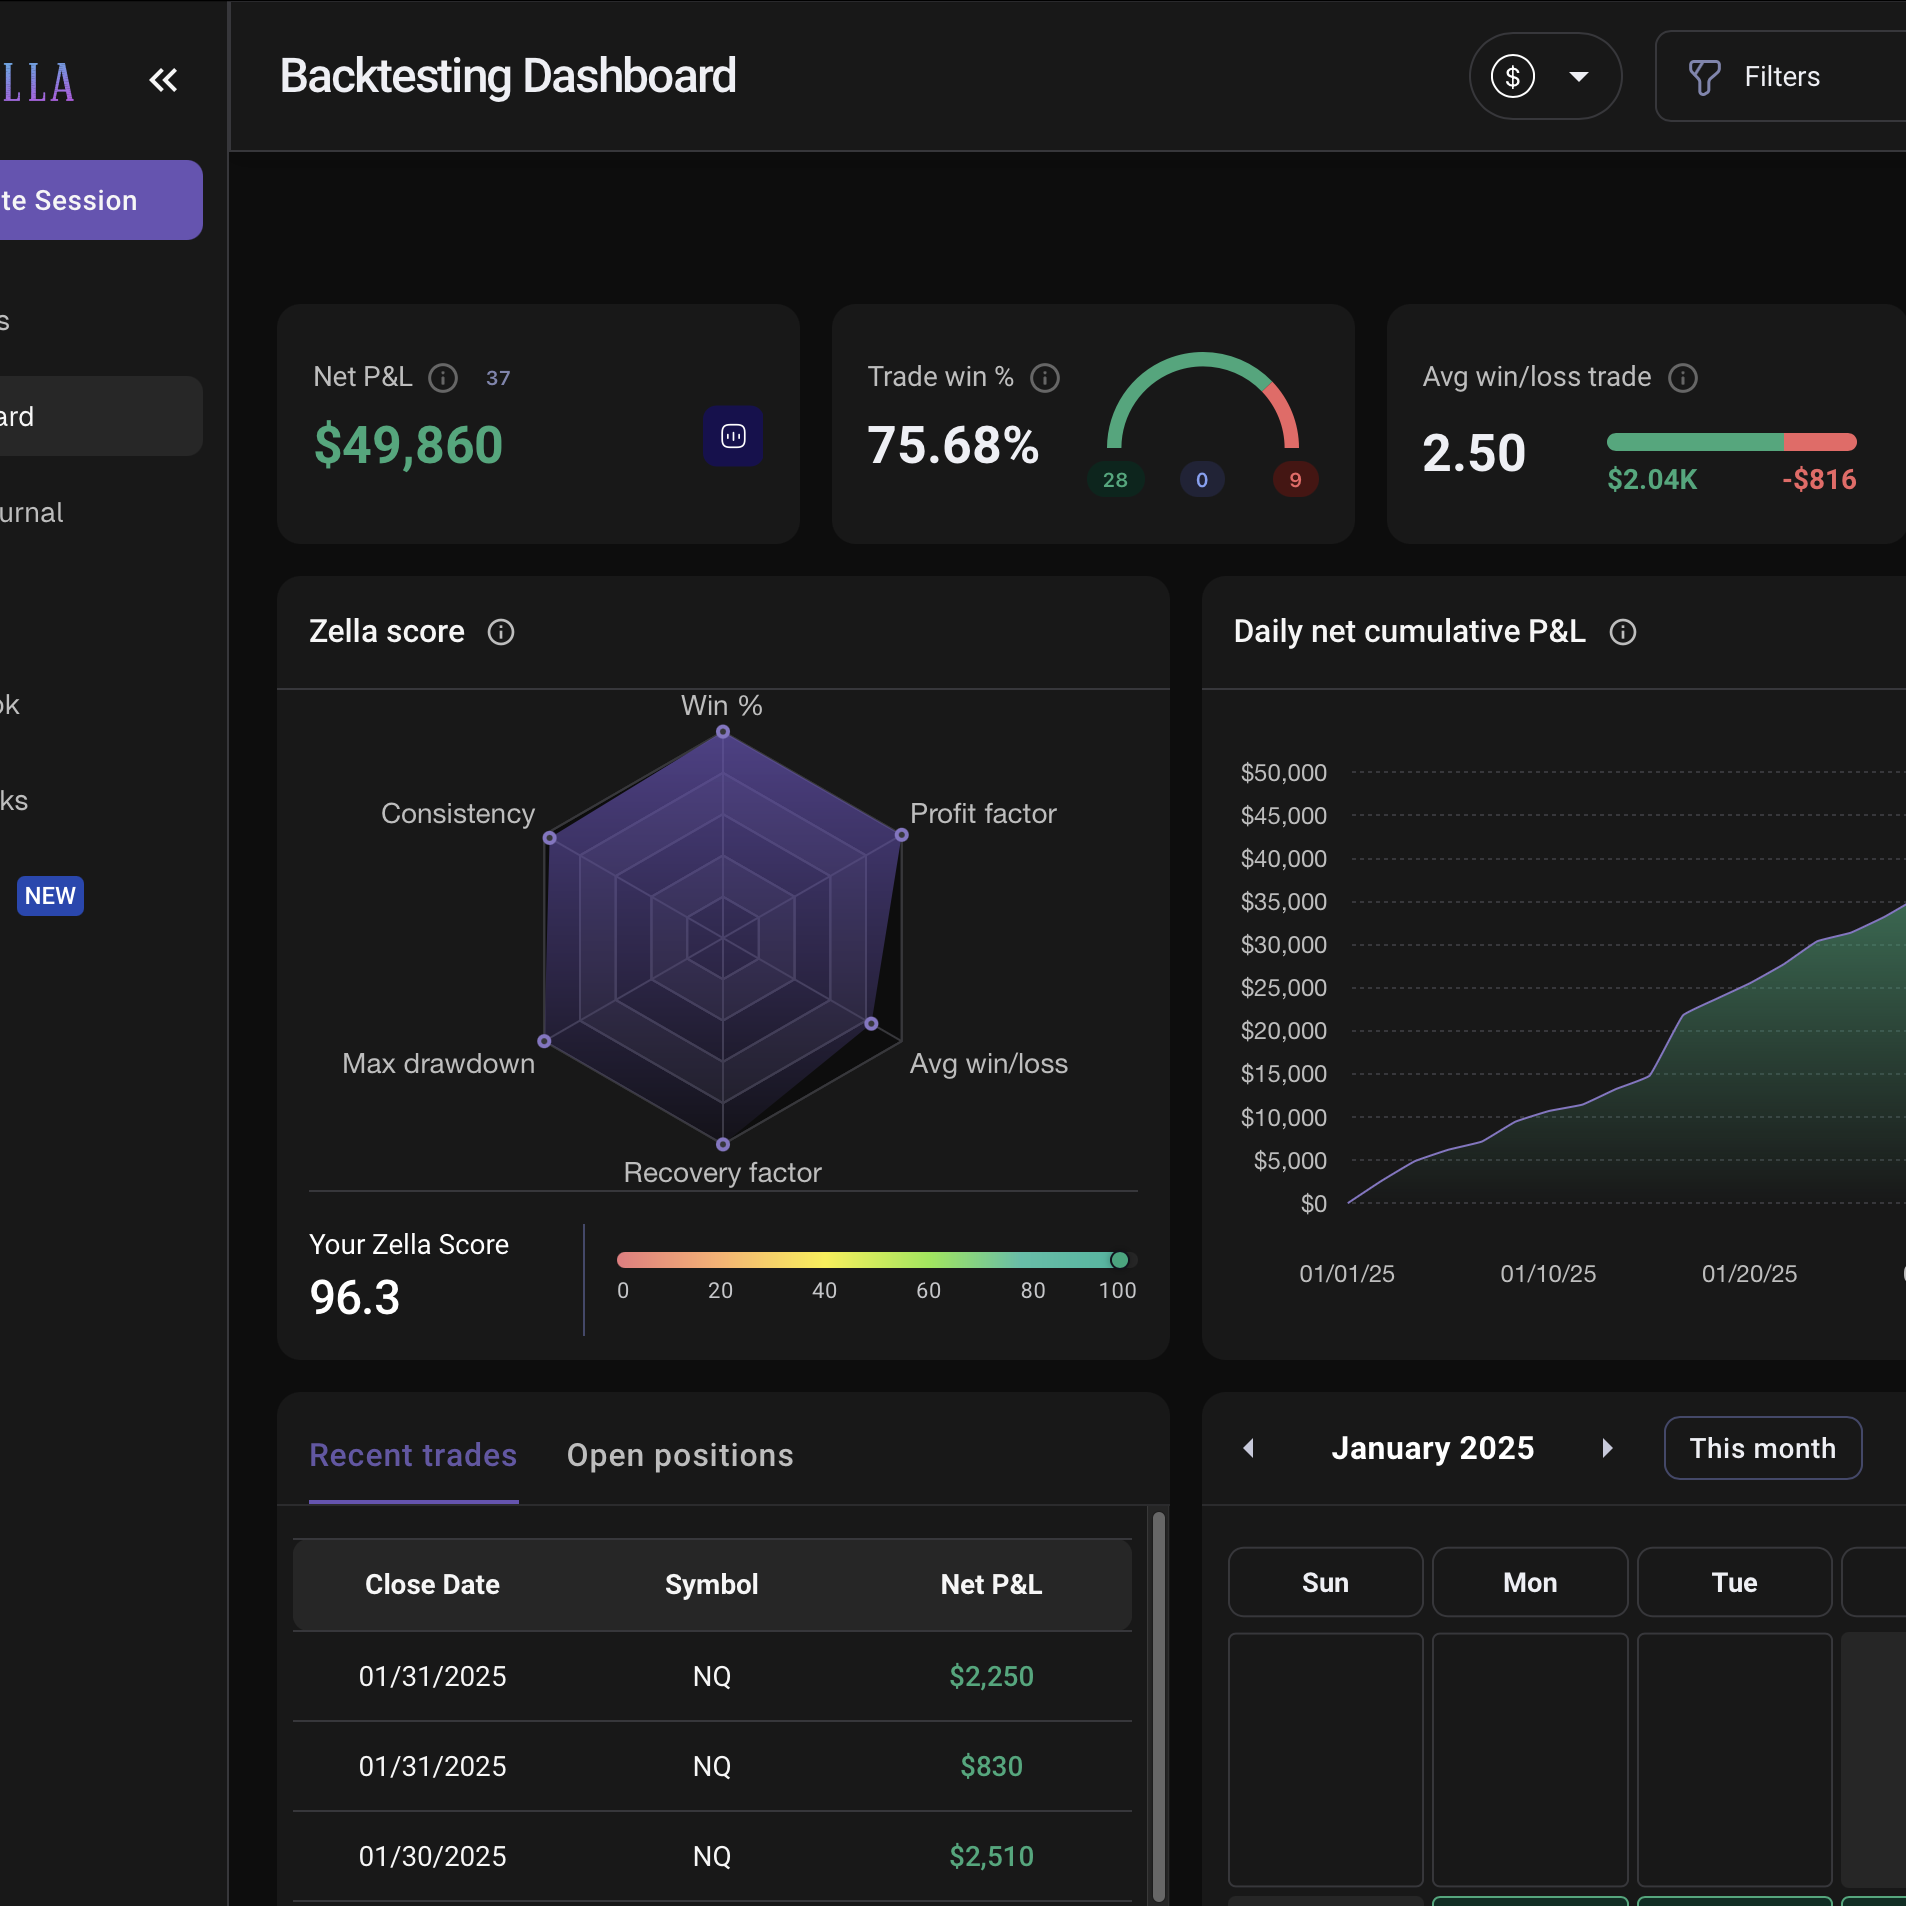Click the Zella Score slider handle
Image resolution: width=1906 pixels, height=1906 pixels.
(x=1120, y=1260)
